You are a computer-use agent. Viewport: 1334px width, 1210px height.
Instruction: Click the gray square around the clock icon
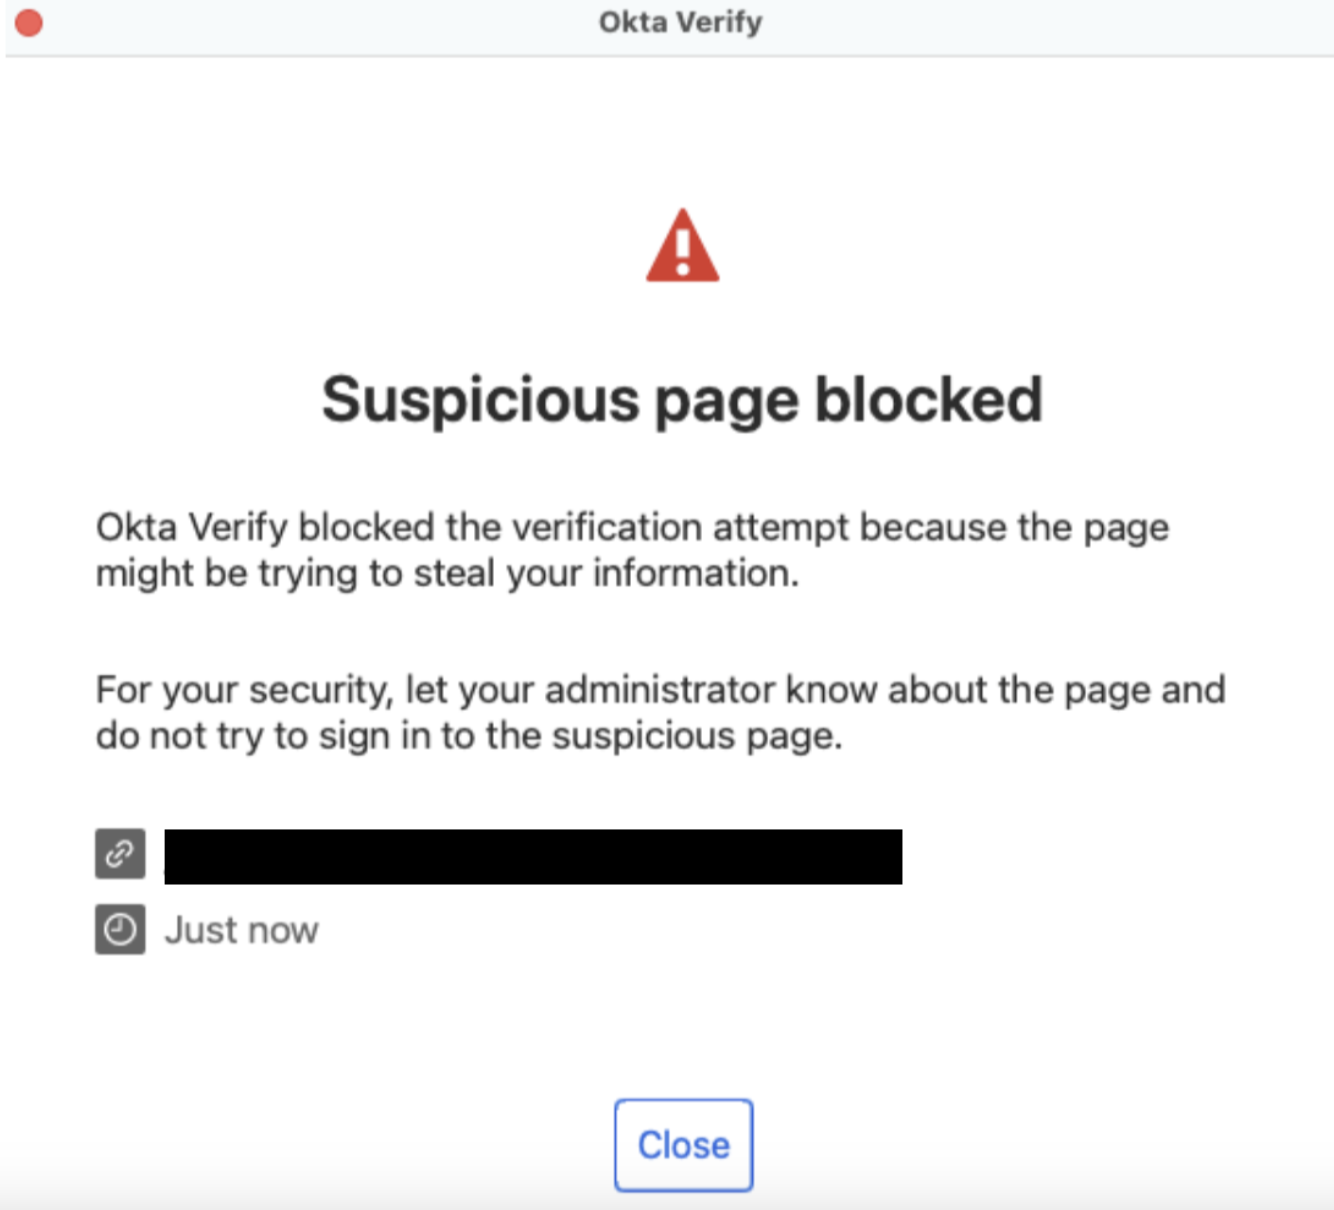(x=119, y=928)
